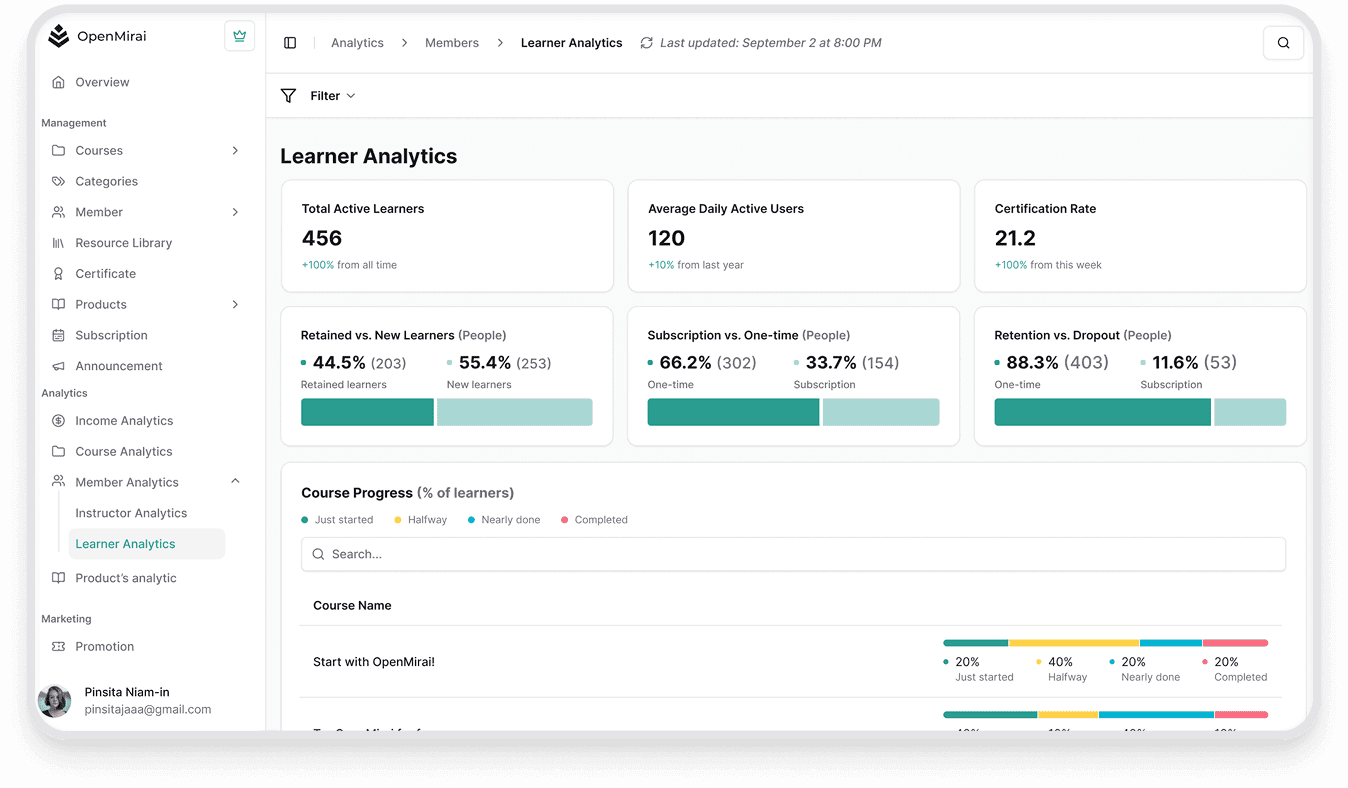Click the crown upgrade icon
This screenshot has height=788, width=1348.
(239, 36)
